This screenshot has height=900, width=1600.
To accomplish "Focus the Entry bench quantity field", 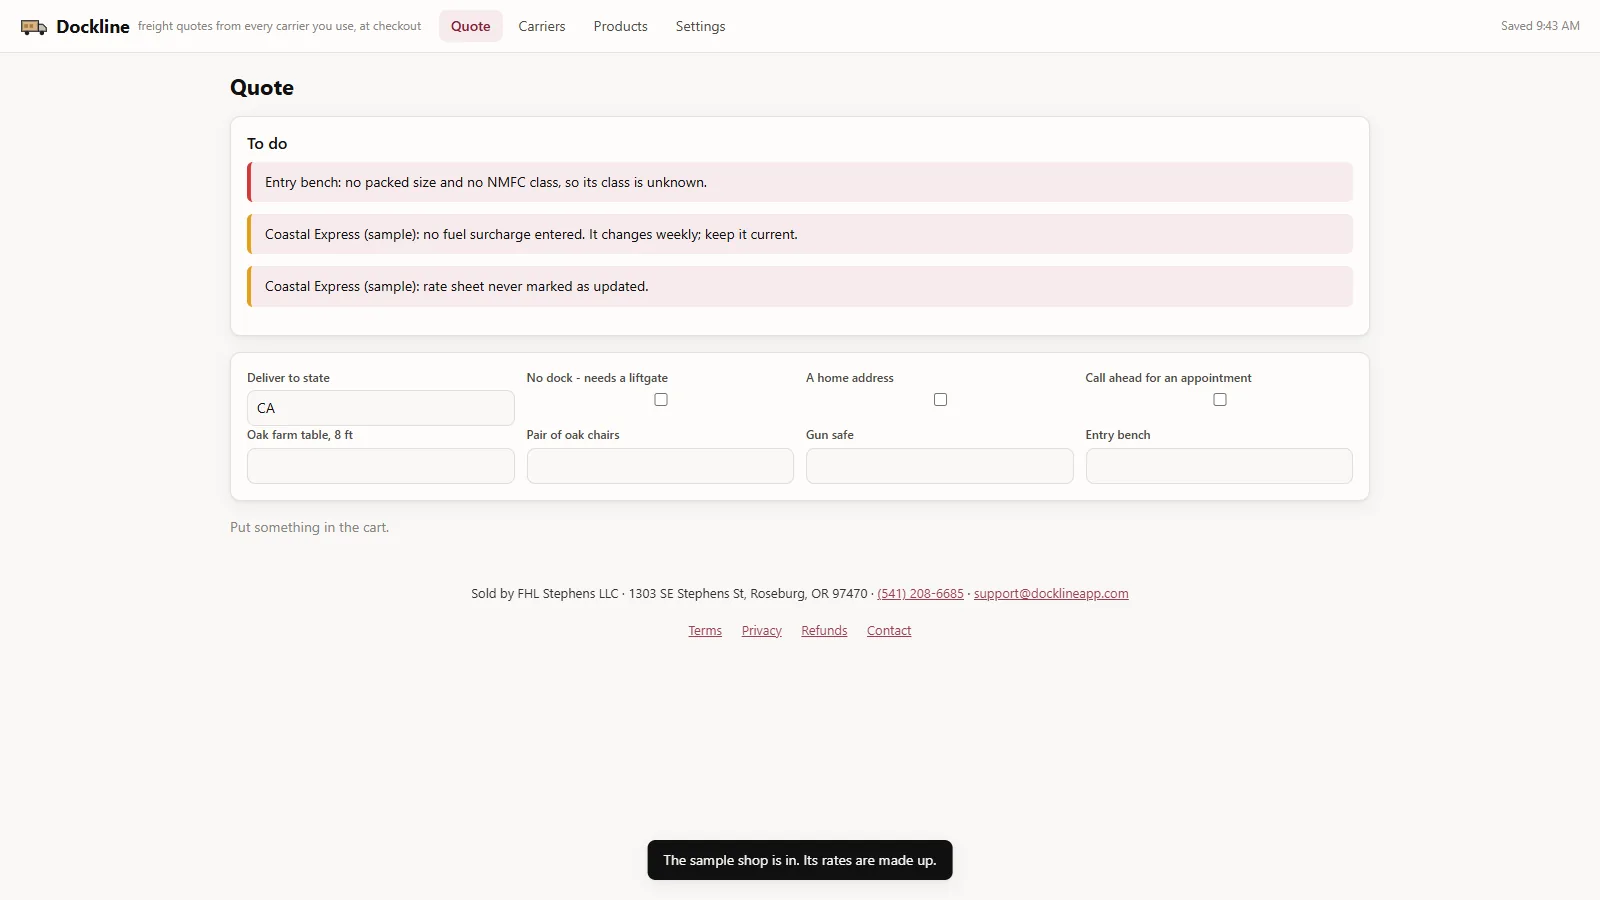I will click(1219, 466).
